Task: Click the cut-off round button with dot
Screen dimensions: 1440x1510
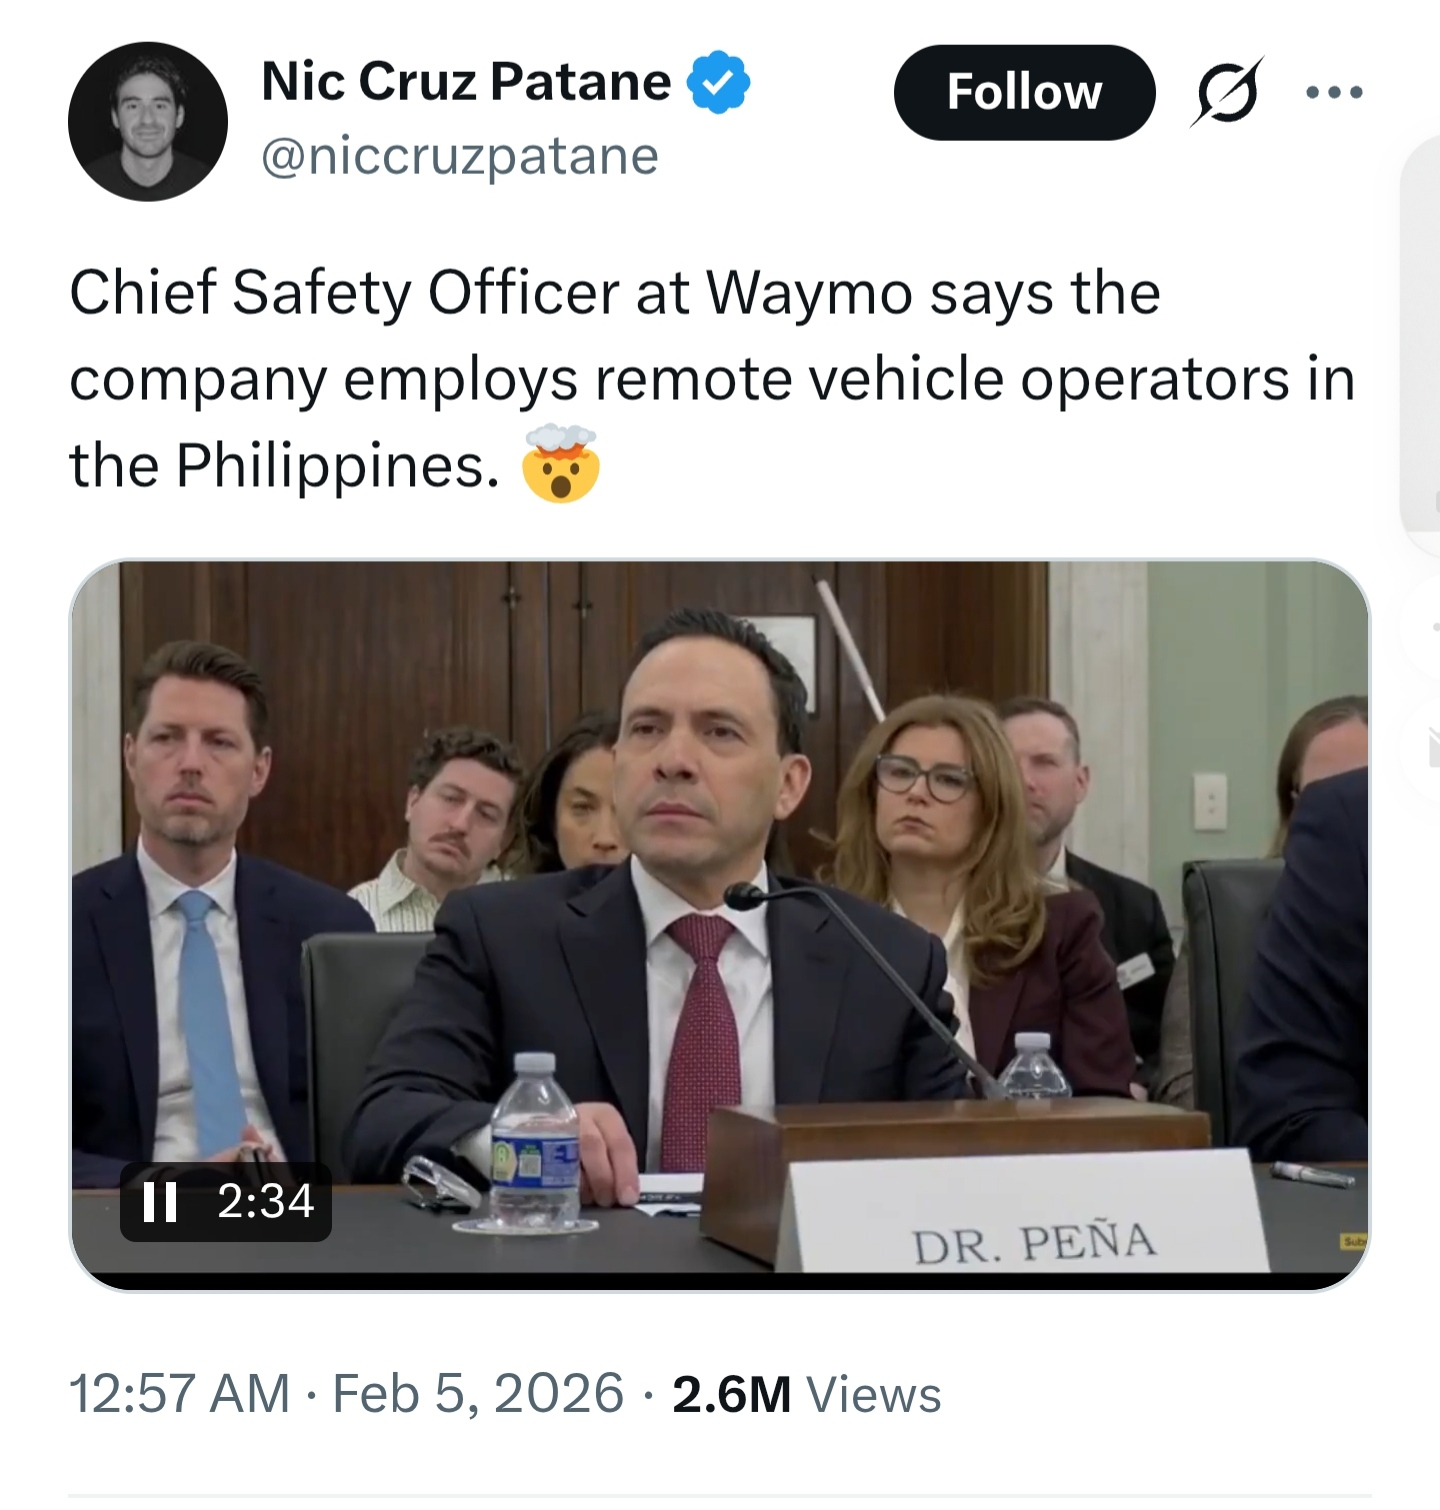Action: (x=1425, y=628)
